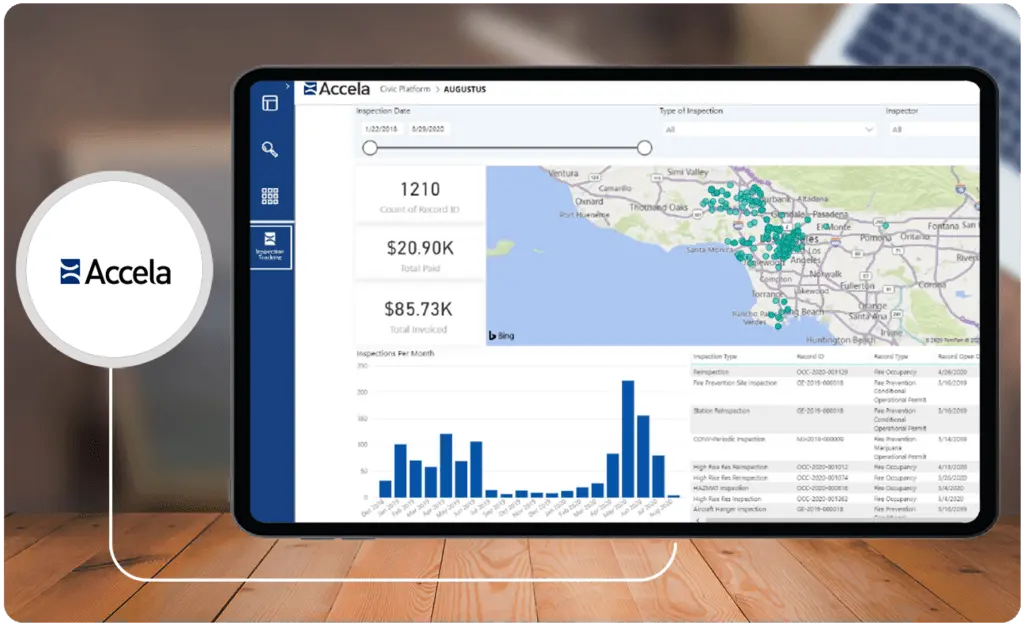The image size is (1024, 626).
Task: Open the Type of Inspection dropdown
Action: click(x=768, y=129)
